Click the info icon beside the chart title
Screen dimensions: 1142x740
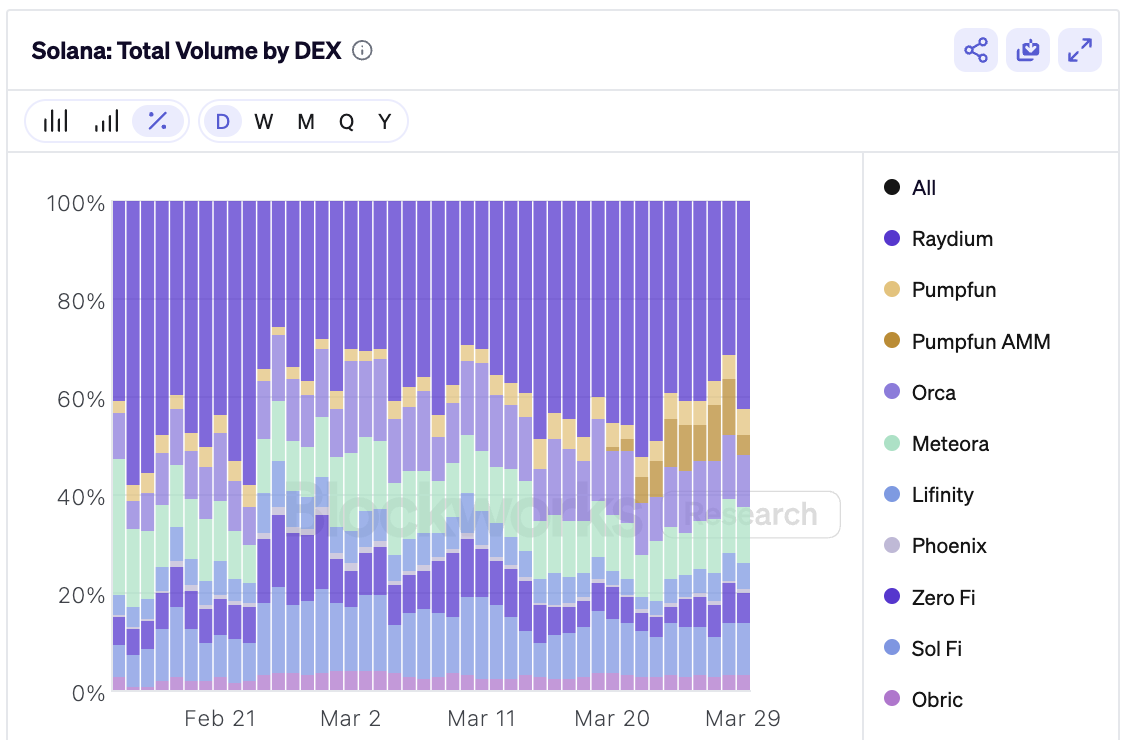coord(361,50)
